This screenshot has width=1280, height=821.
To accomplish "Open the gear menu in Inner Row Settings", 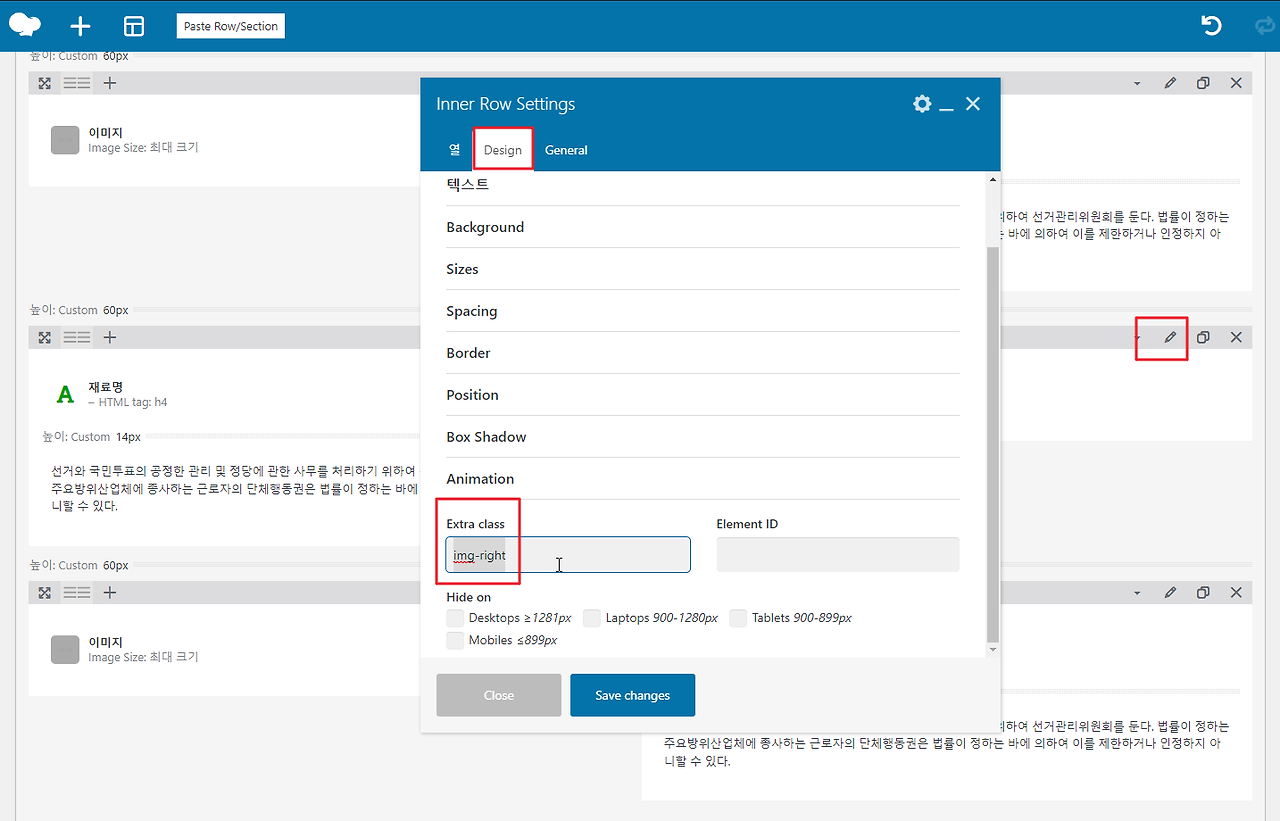I will (922, 104).
